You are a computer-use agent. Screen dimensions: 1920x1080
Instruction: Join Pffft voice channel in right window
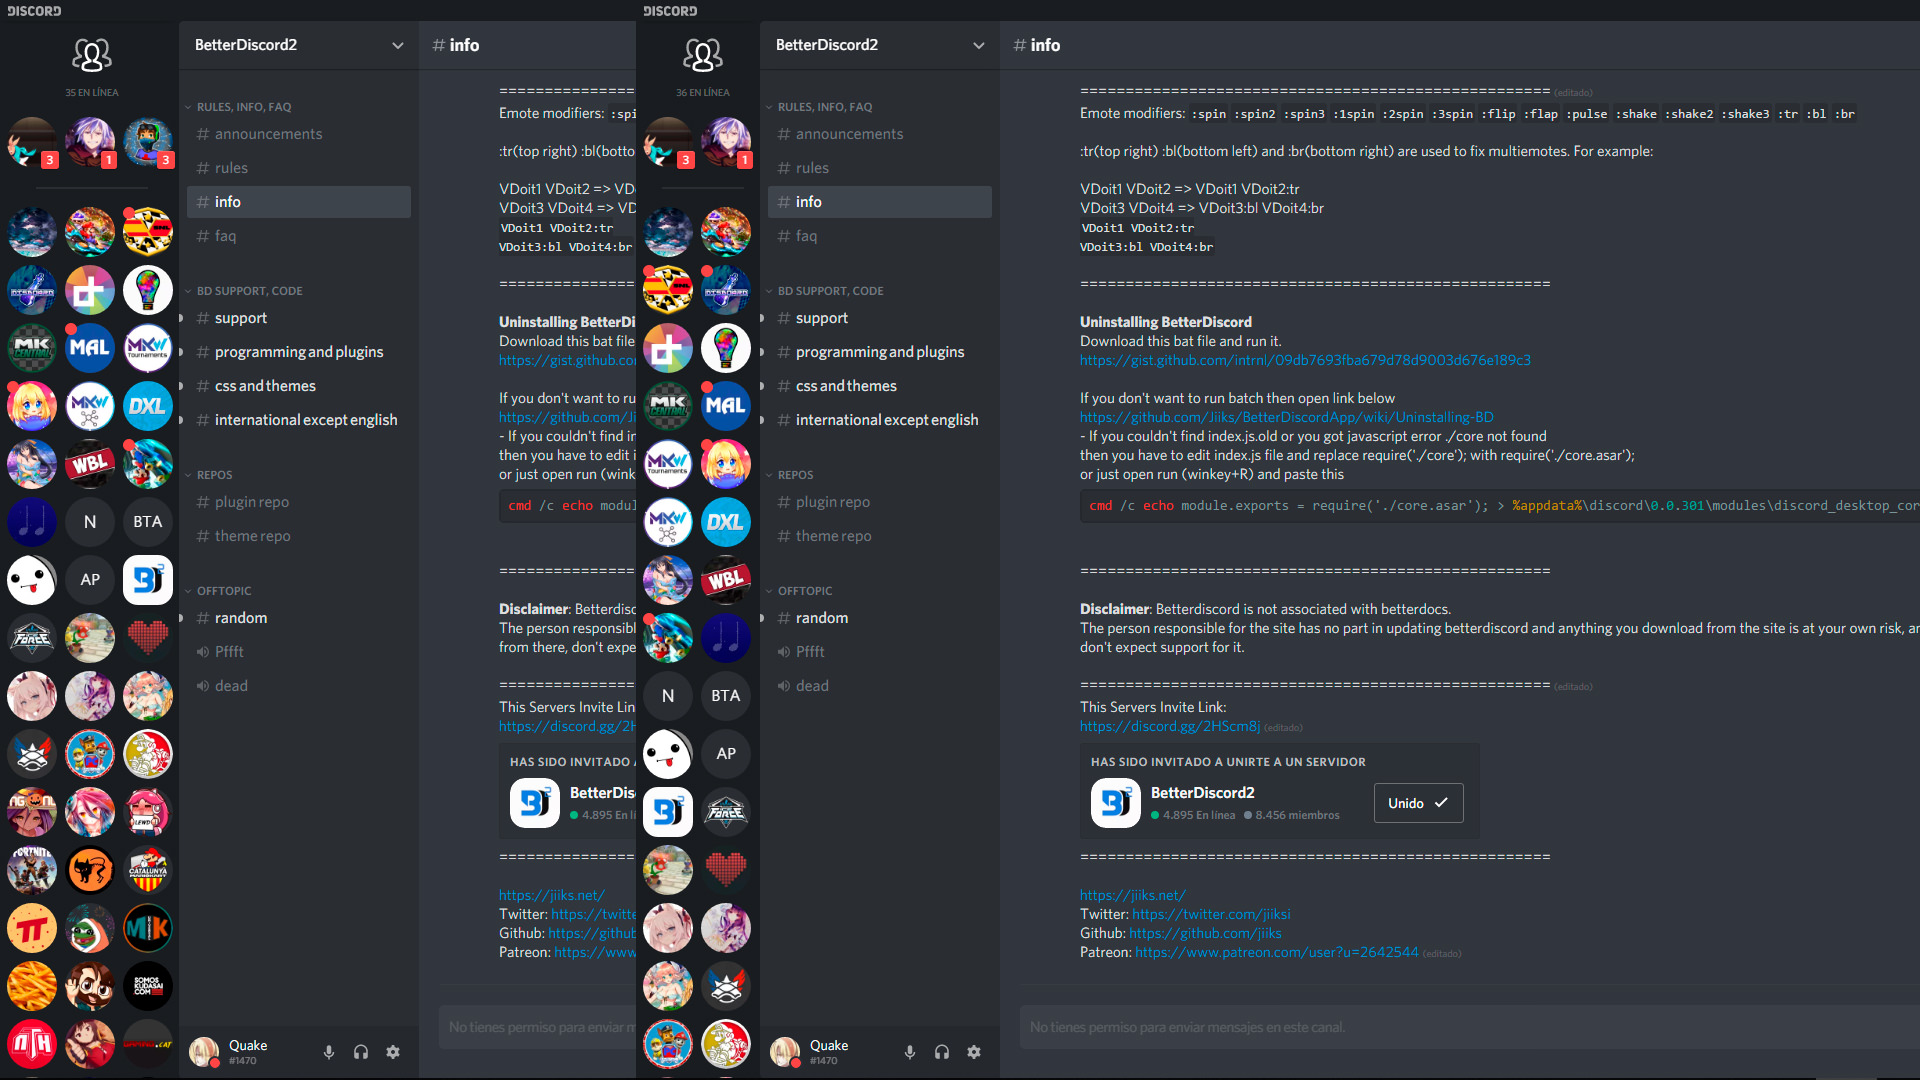point(810,652)
